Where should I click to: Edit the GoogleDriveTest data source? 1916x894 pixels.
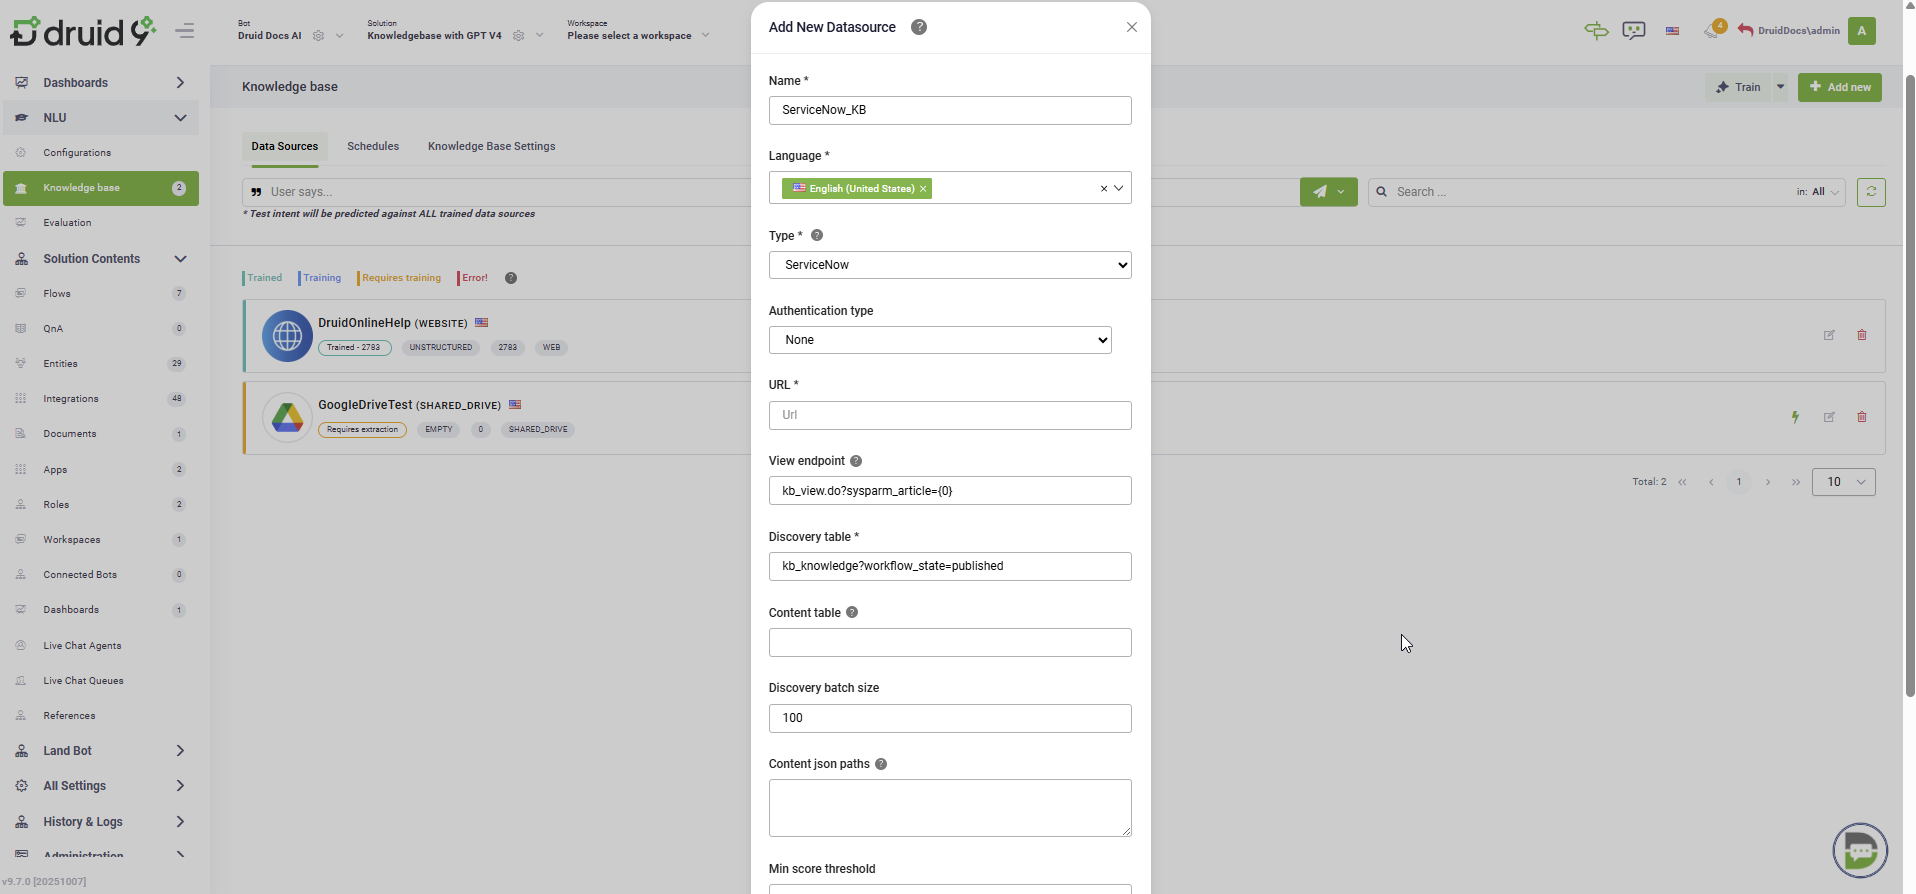pos(1829,417)
